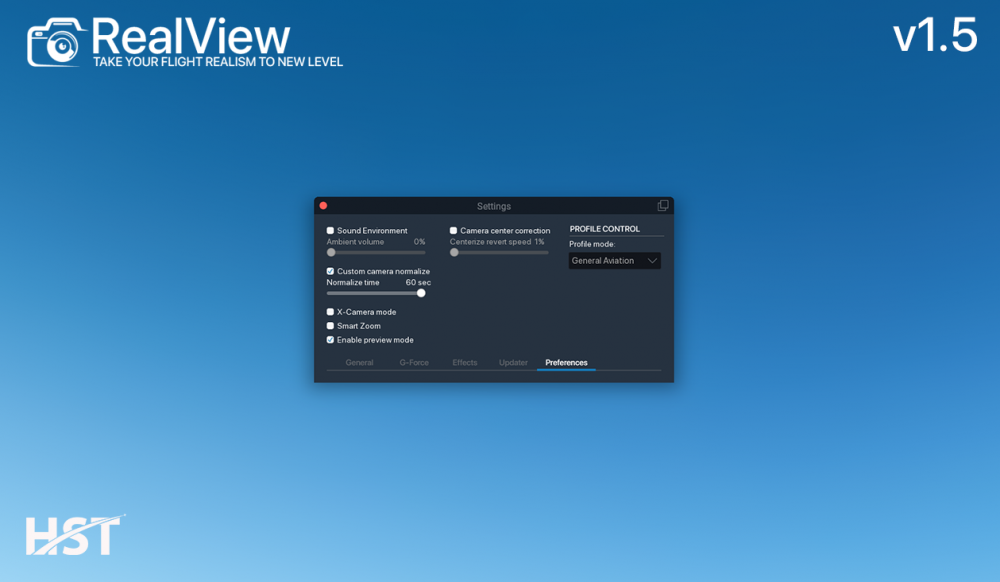Click the 'Settings' title text
The height and width of the screenshot is (582, 1000).
point(494,207)
